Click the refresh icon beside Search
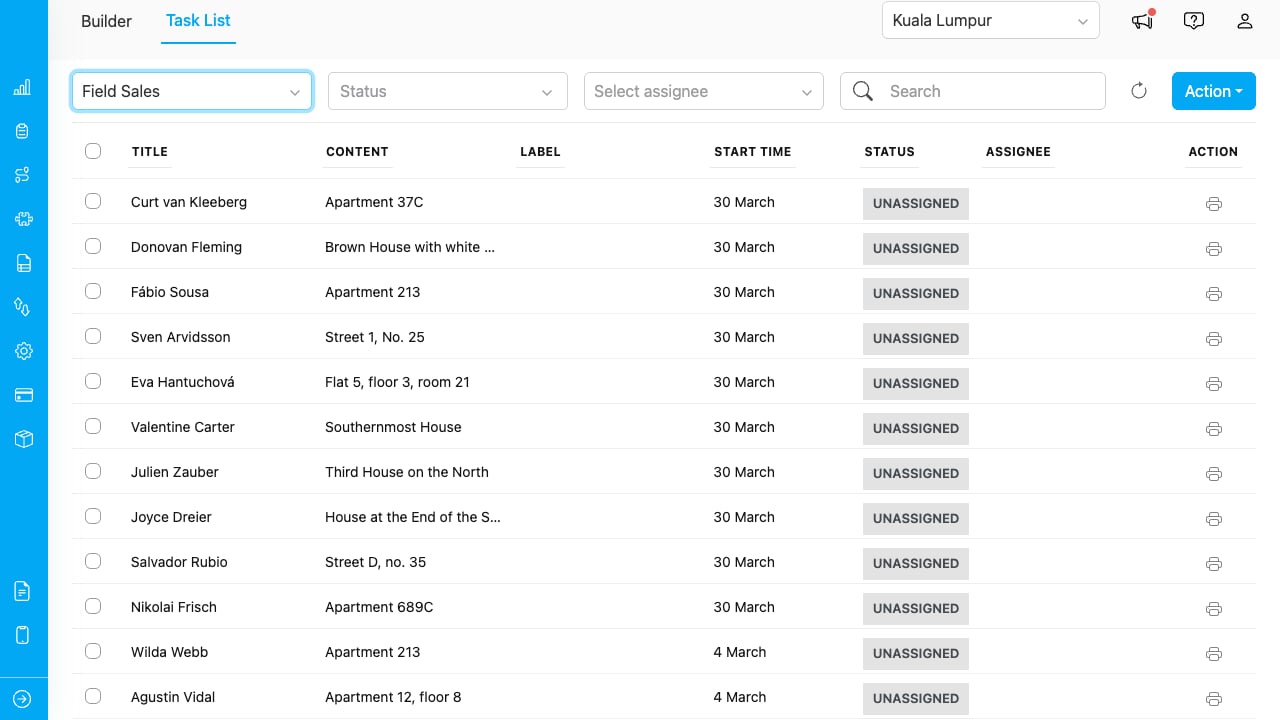This screenshot has width=1280, height=720. [x=1139, y=91]
